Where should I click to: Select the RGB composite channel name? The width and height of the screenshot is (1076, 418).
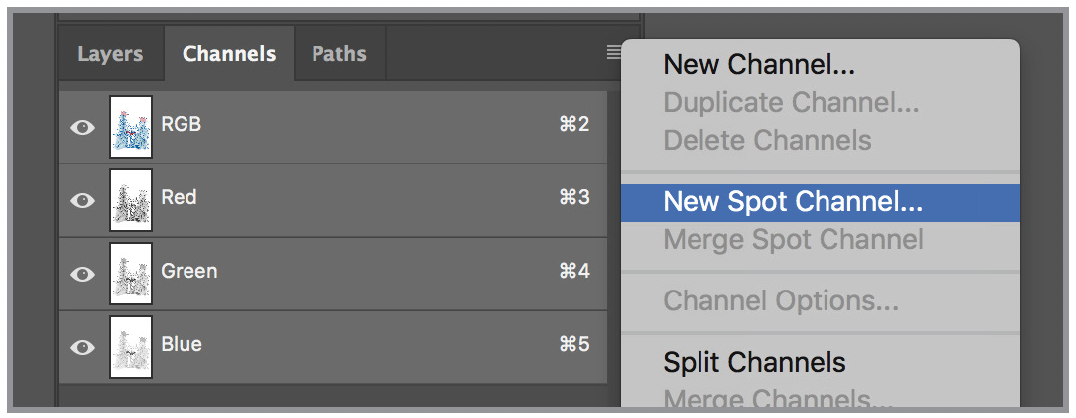(x=181, y=124)
